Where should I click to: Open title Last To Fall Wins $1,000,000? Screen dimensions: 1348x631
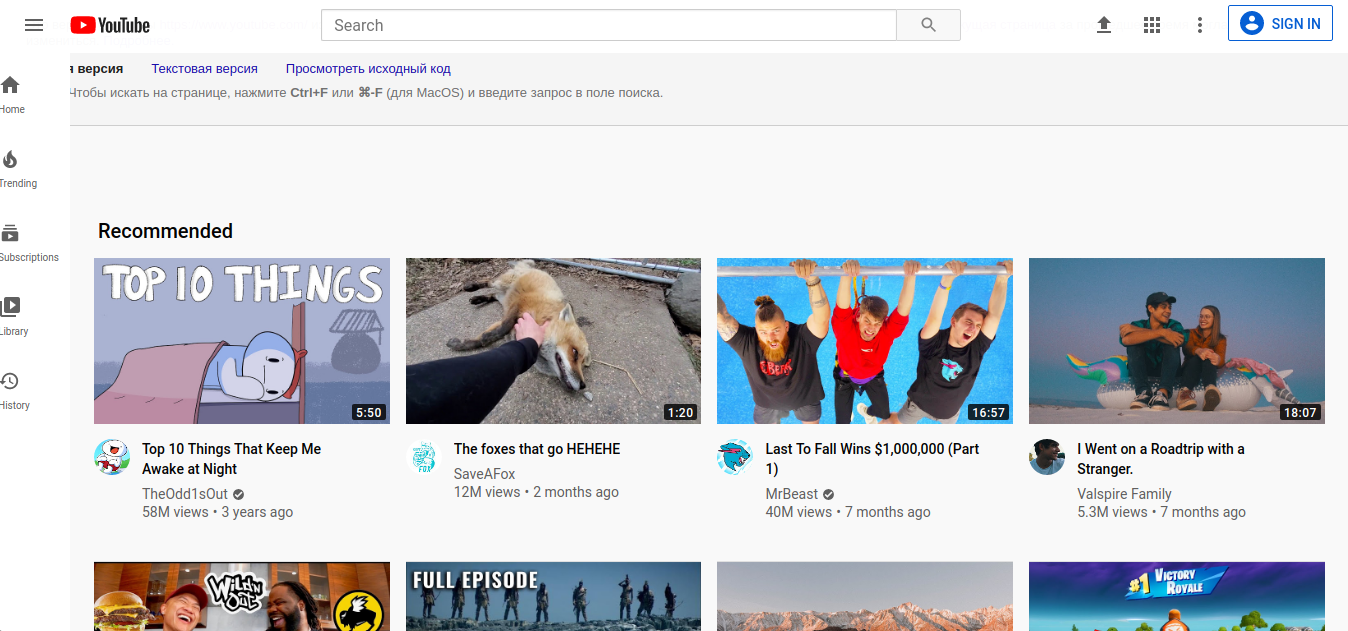pos(872,459)
